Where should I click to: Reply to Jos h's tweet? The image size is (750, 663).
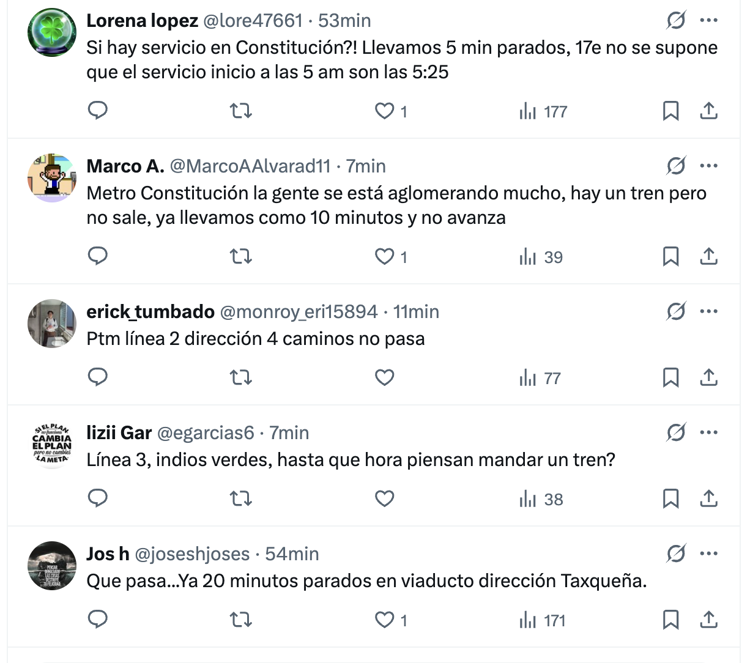tap(98, 620)
